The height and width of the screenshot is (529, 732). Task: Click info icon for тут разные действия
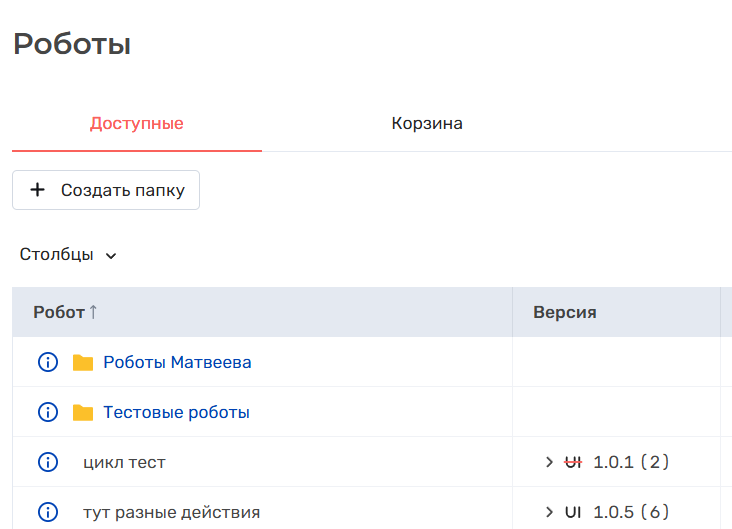(47, 512)
